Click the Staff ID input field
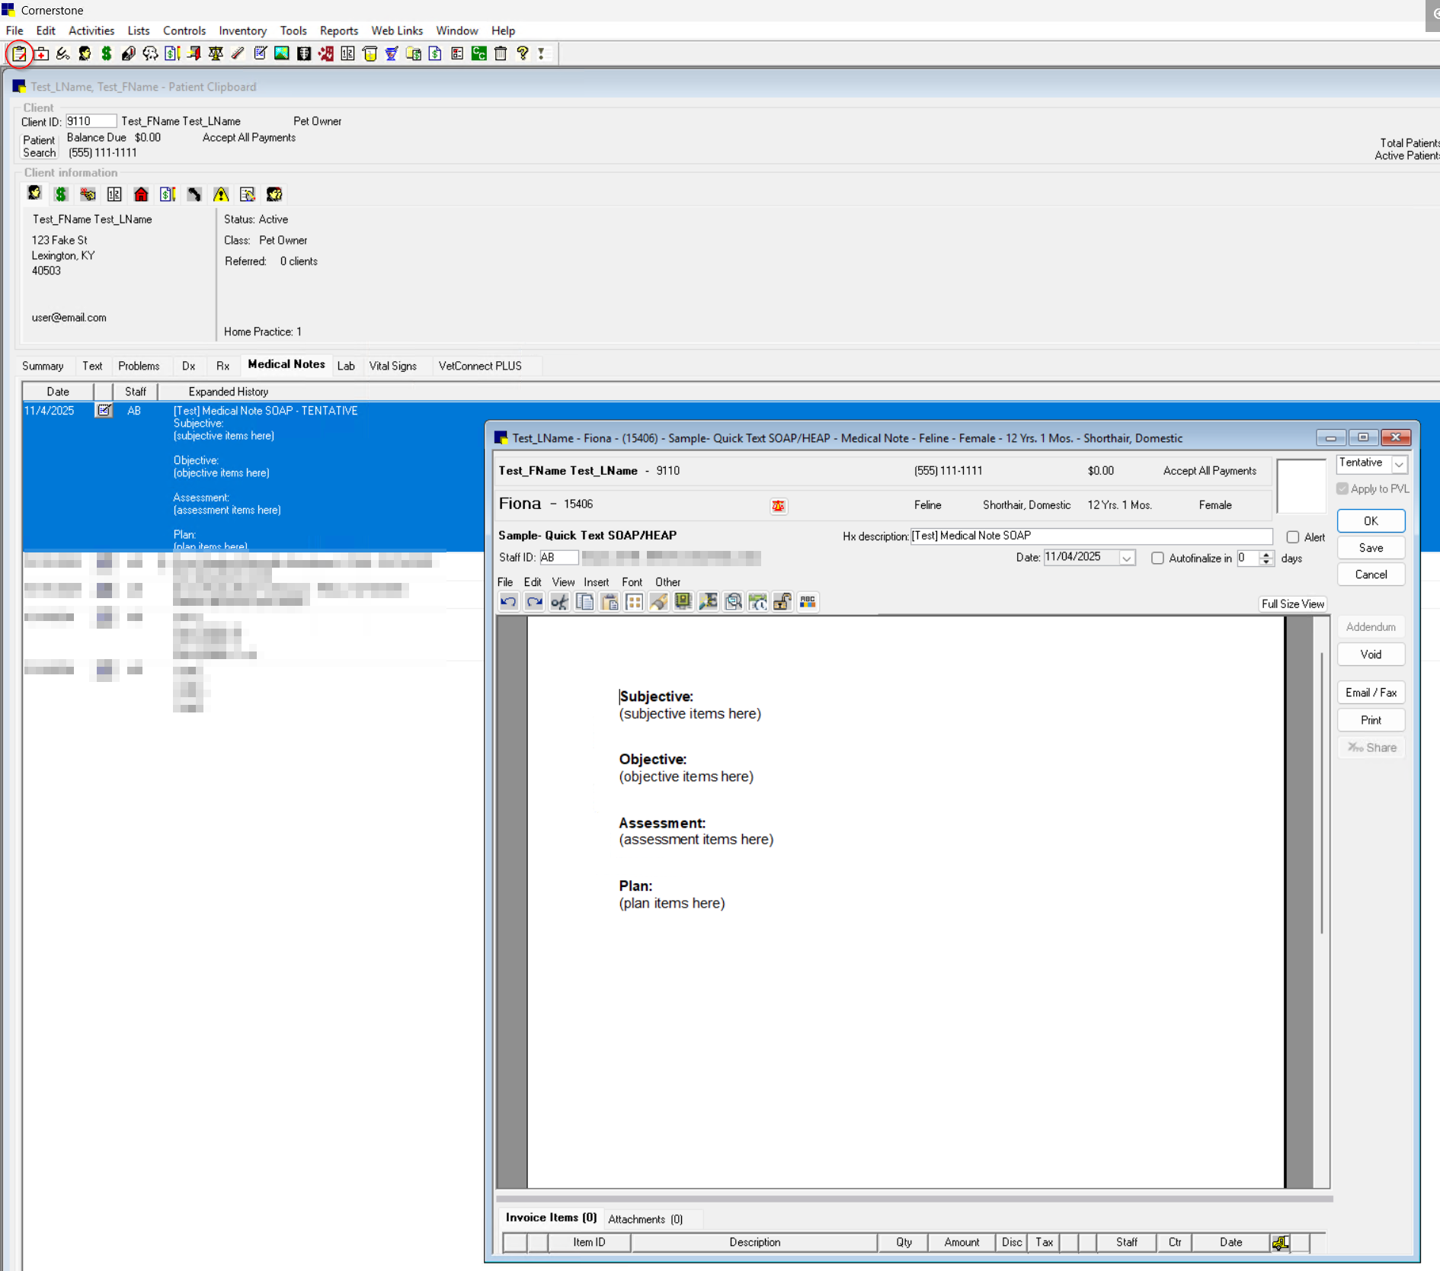 point(559,558)
